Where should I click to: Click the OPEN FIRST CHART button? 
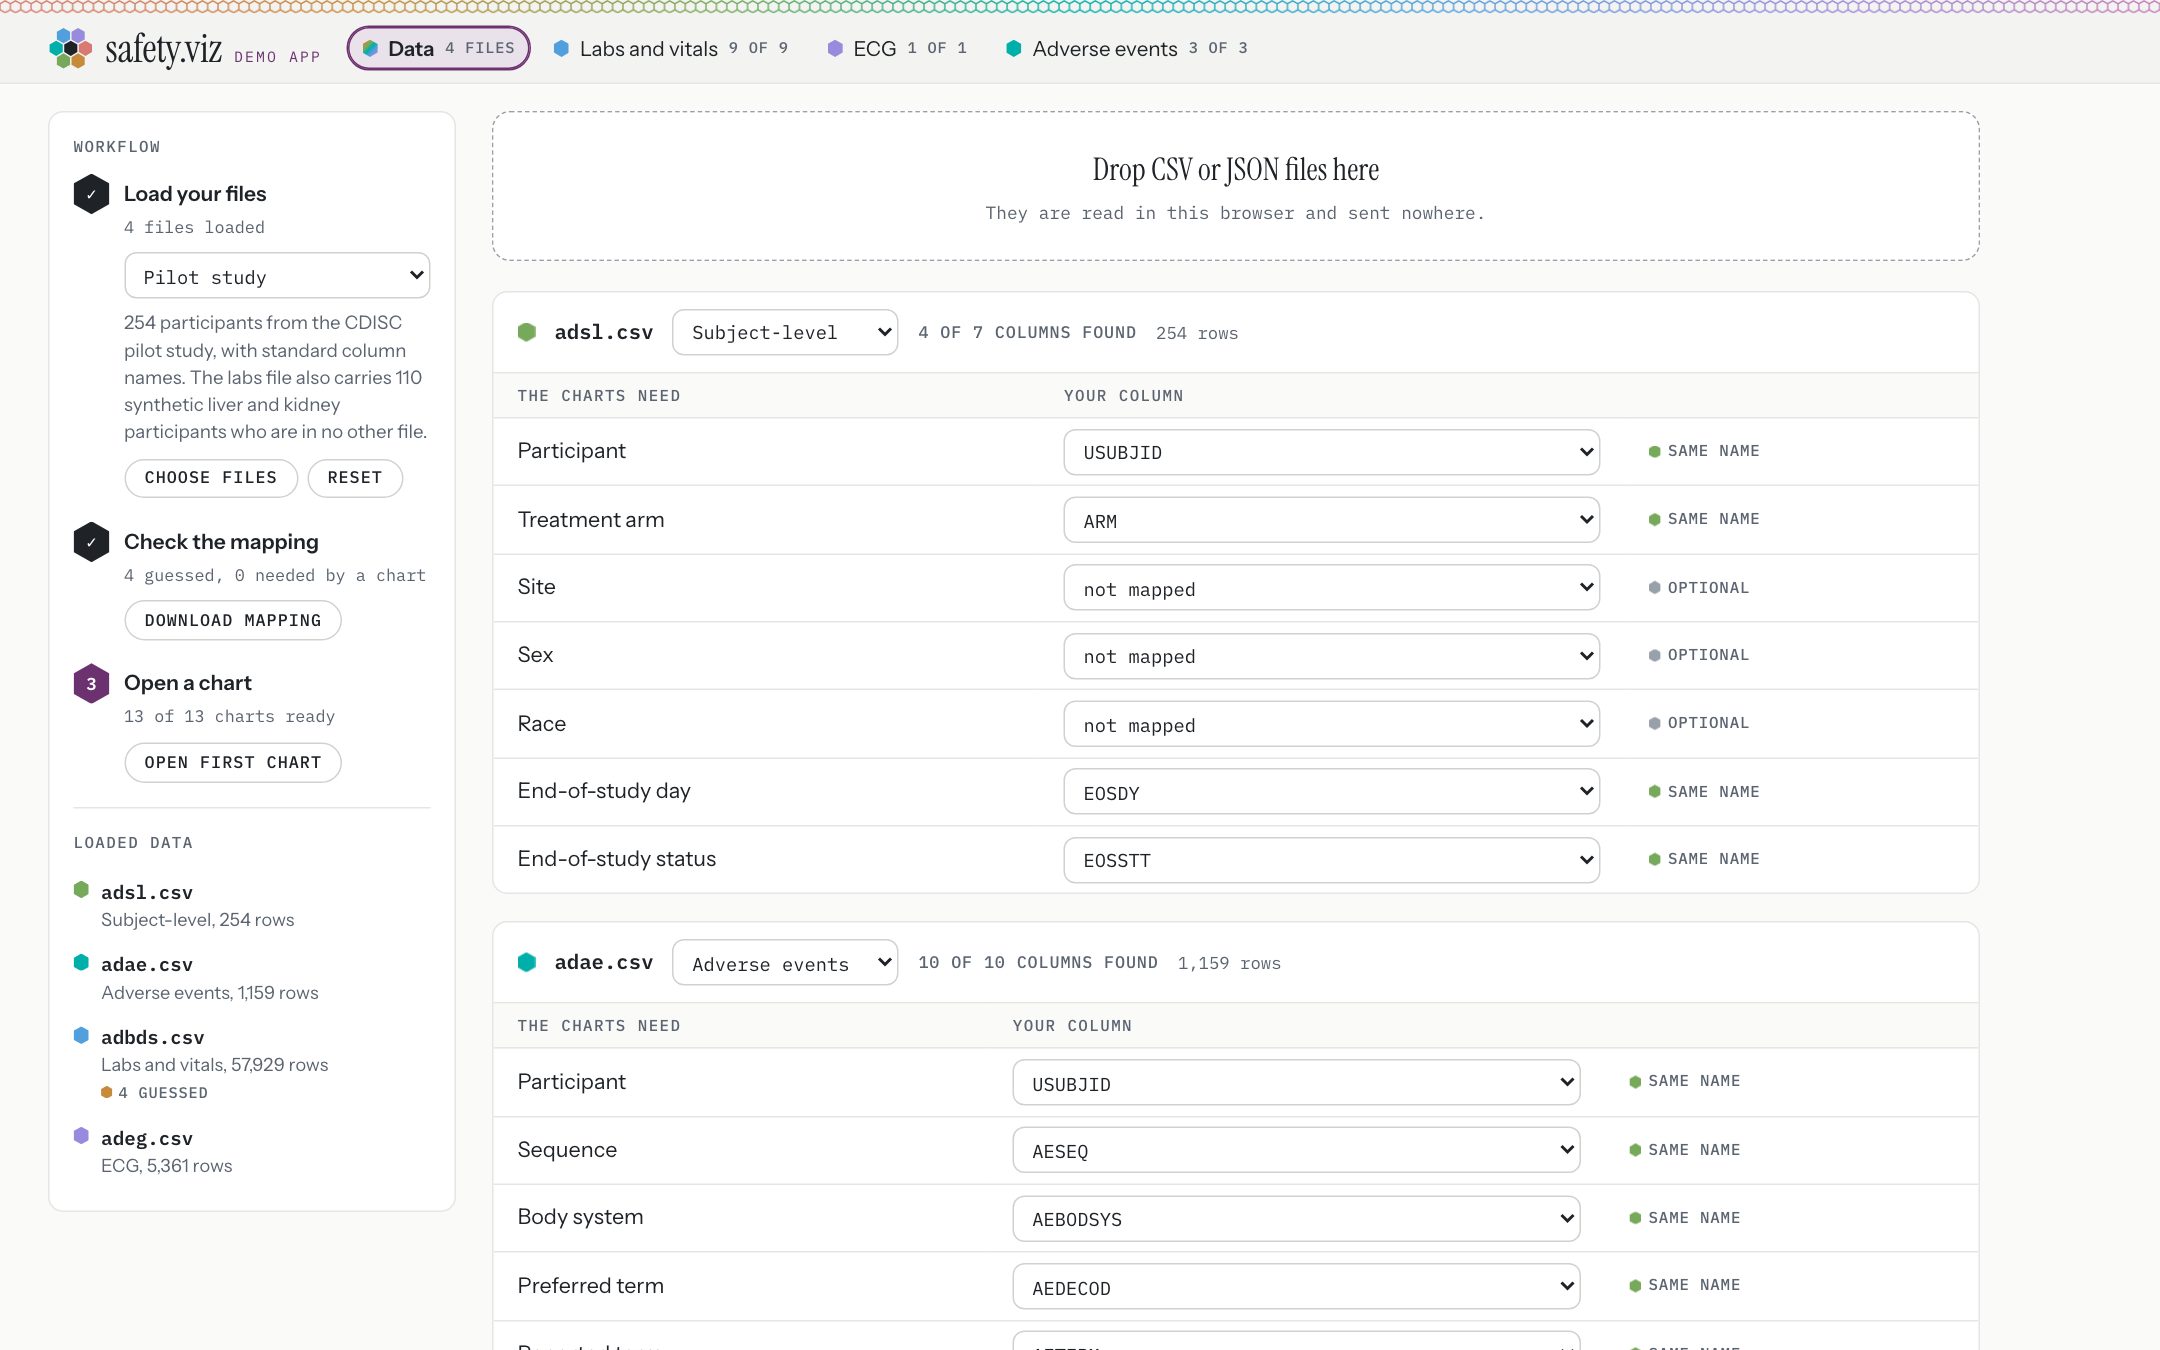[233, 762]
